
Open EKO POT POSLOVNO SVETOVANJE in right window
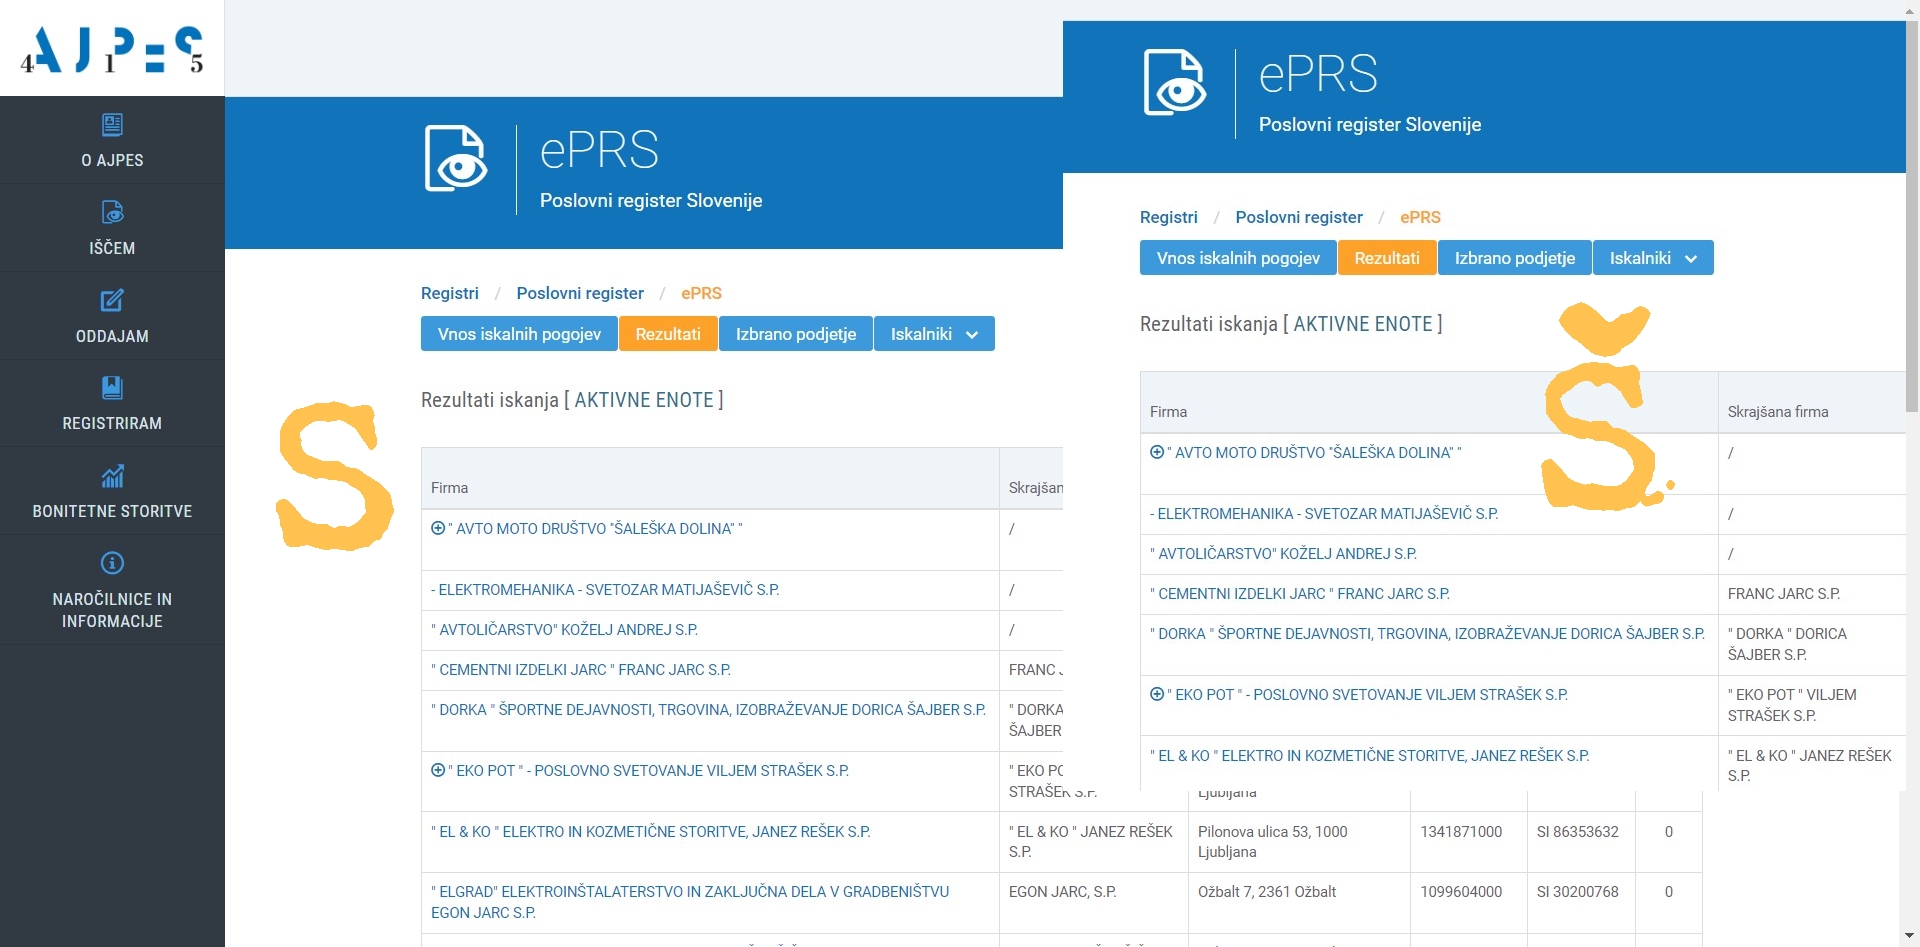(1367, 694)
